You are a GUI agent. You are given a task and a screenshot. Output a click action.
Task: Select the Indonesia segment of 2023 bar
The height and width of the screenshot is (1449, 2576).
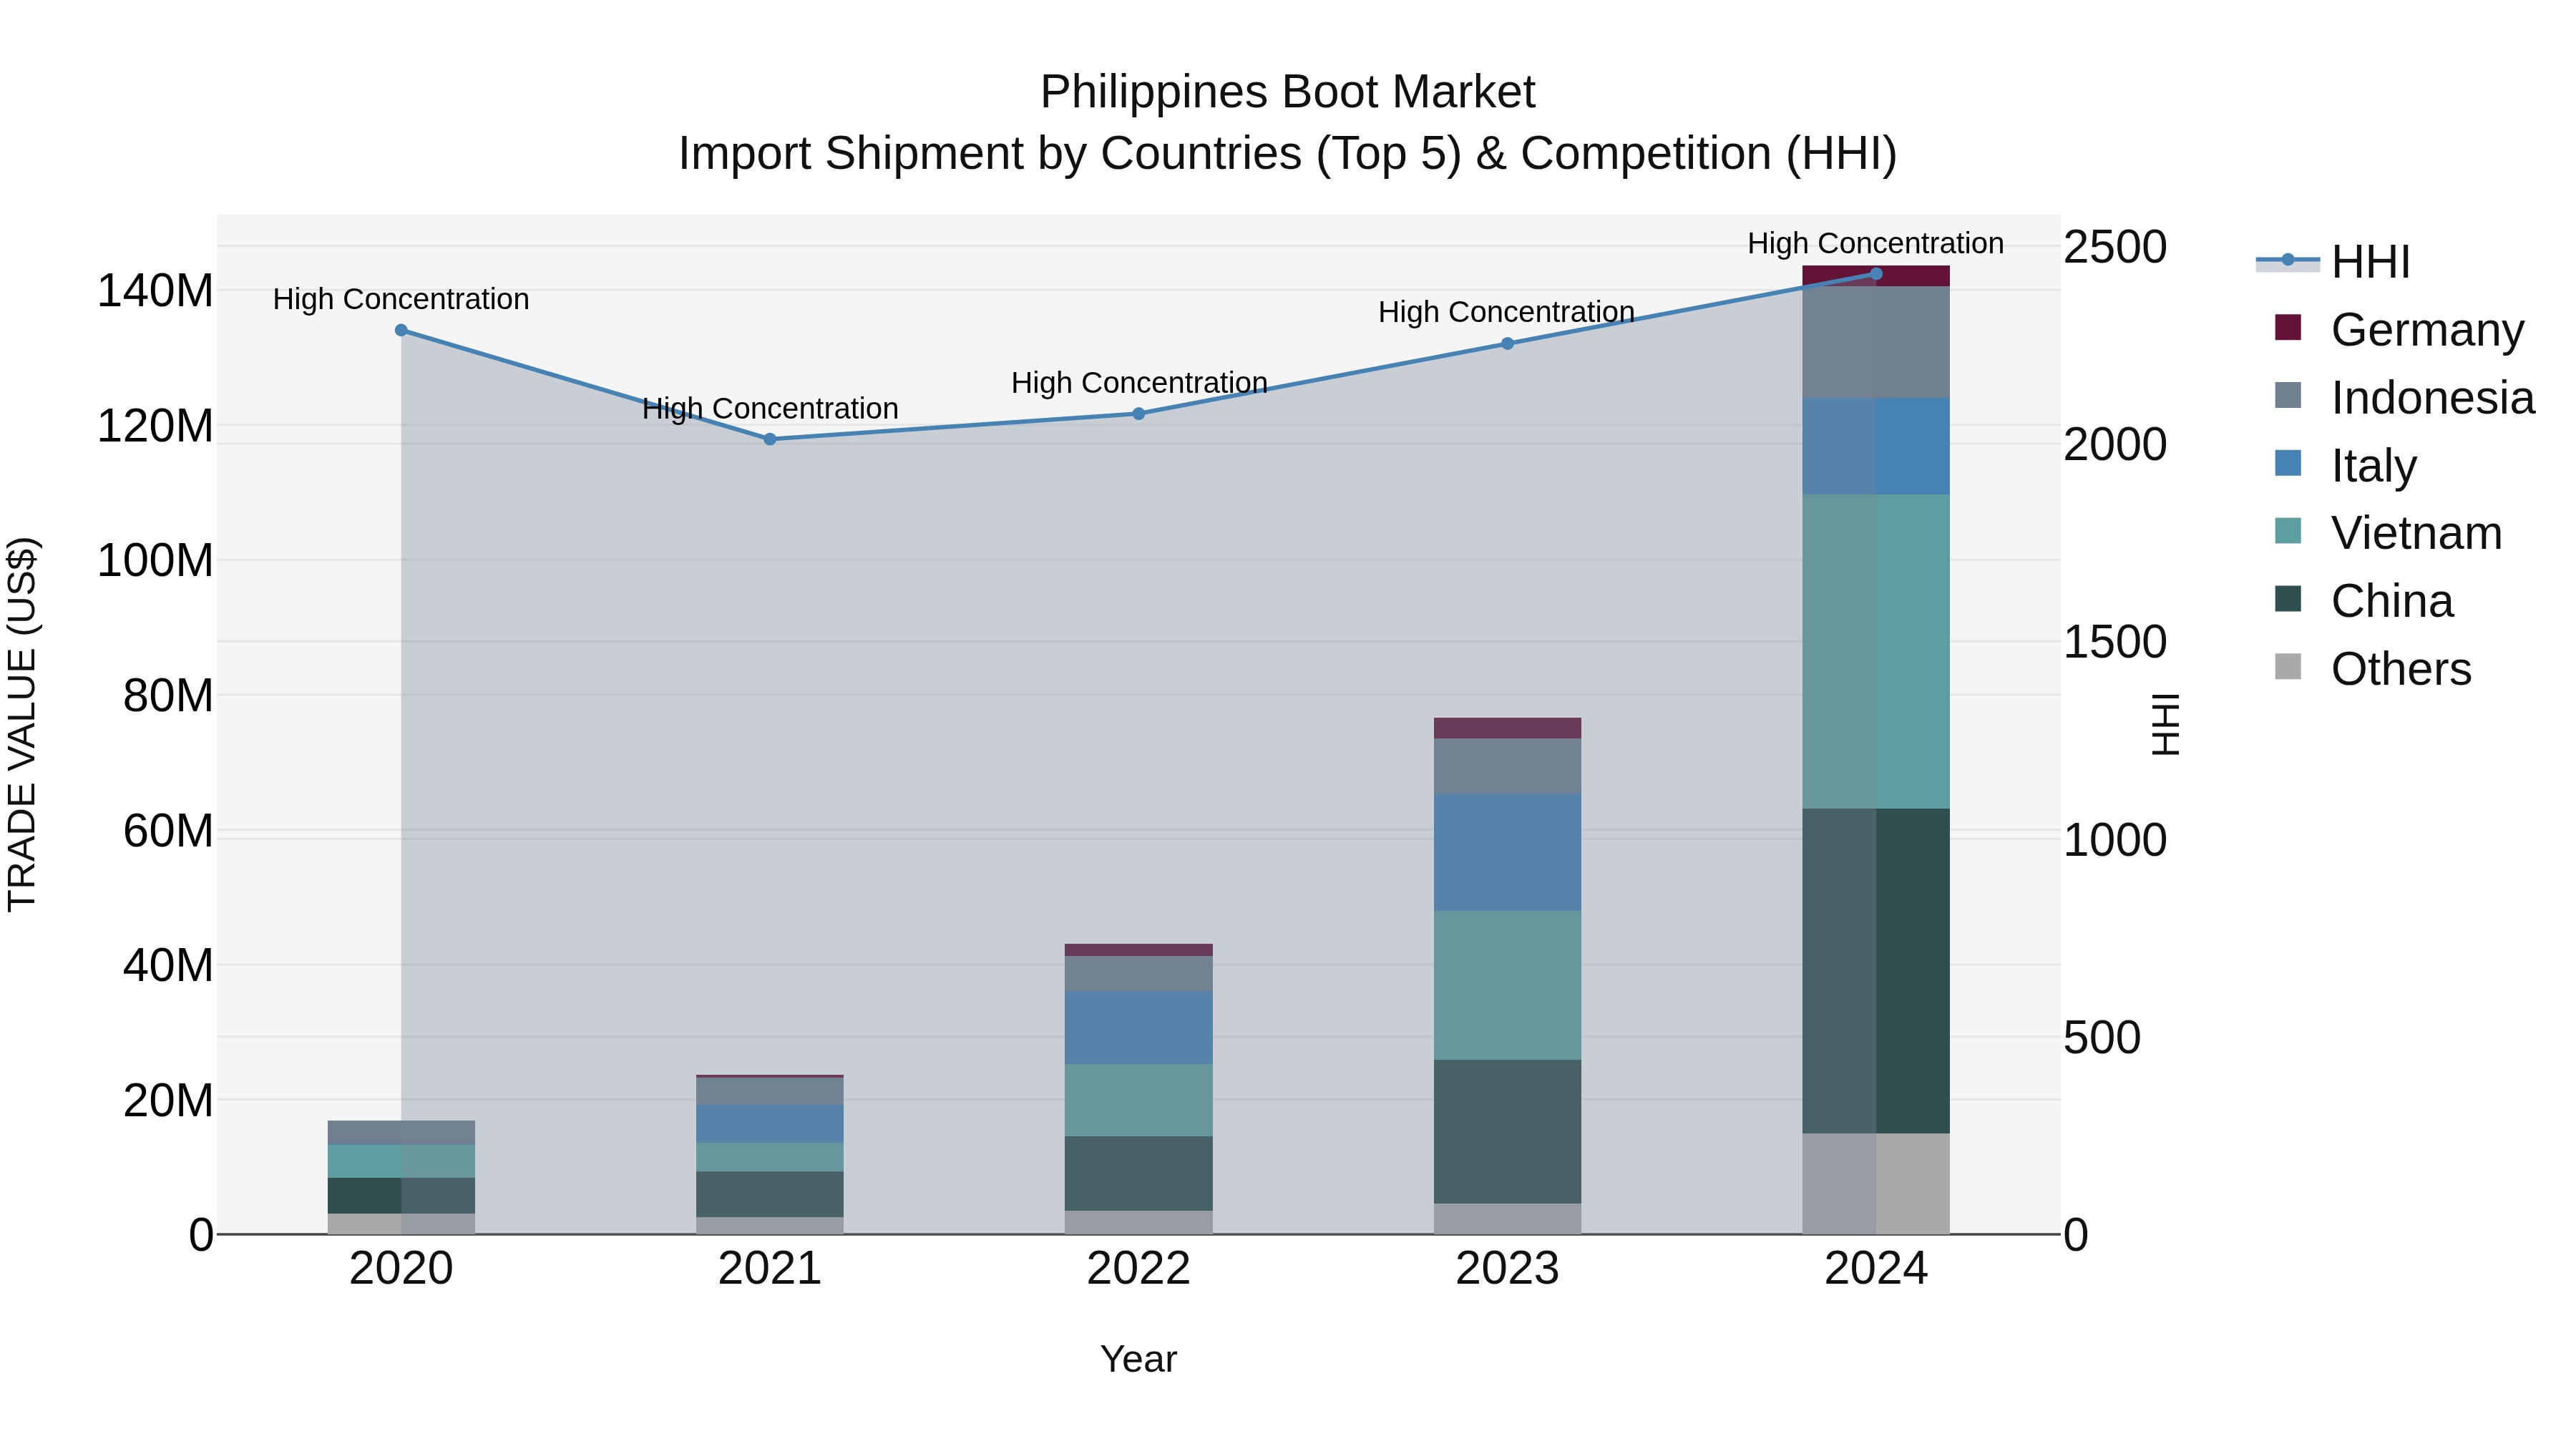(x=1508, y=766)
